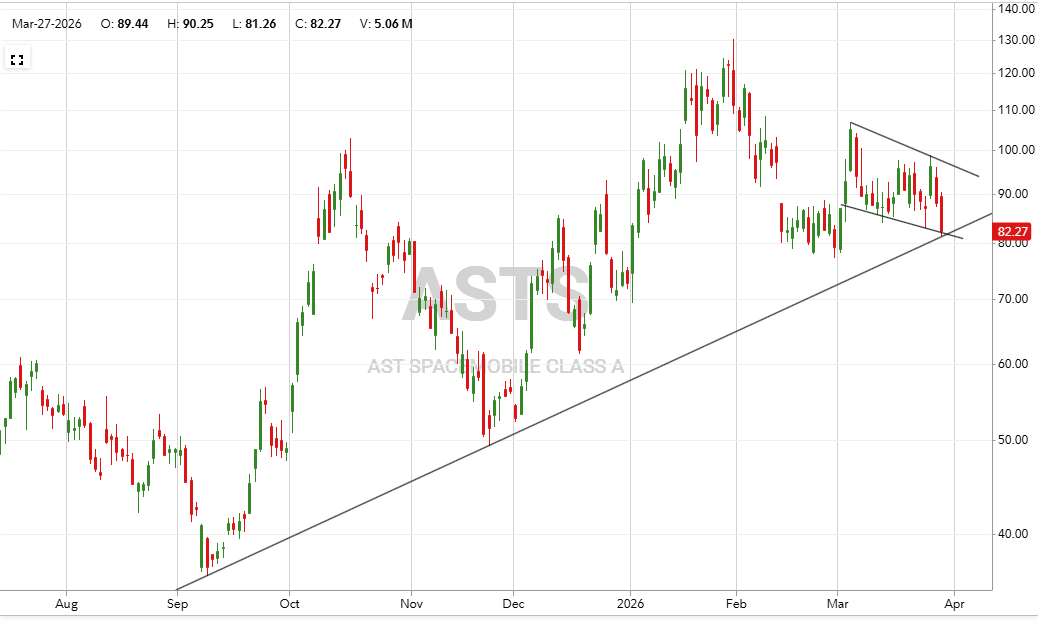Image resolution: width=1040 pixels, height=624 pixels.
Task: Click the 140.00 price axis label
Action: tap(1017, 9)
